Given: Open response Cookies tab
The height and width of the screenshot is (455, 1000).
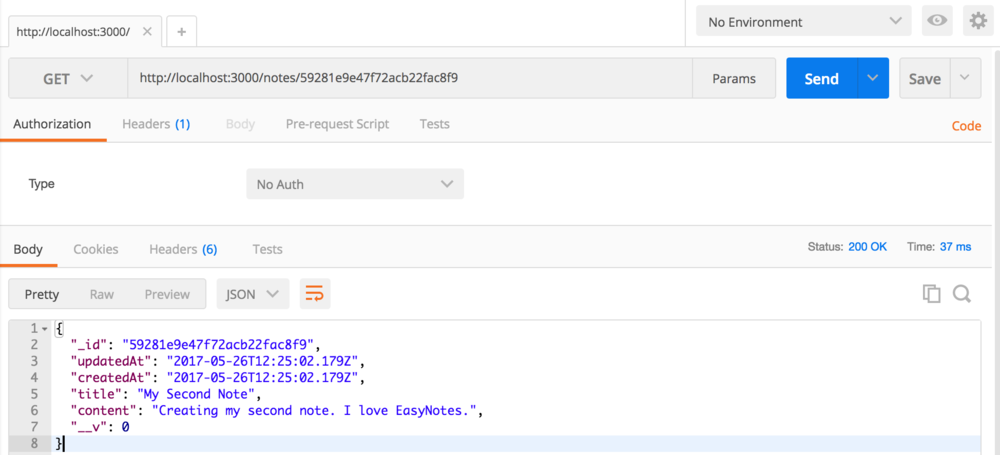Looking at the screenshot, I should point(96,249).
